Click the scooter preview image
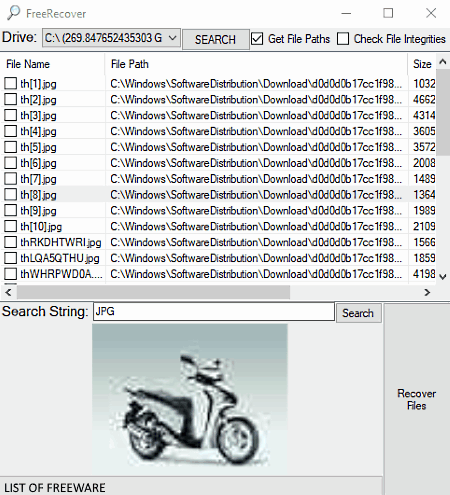The height and width of the screenshot is (495, 450). 190,400
